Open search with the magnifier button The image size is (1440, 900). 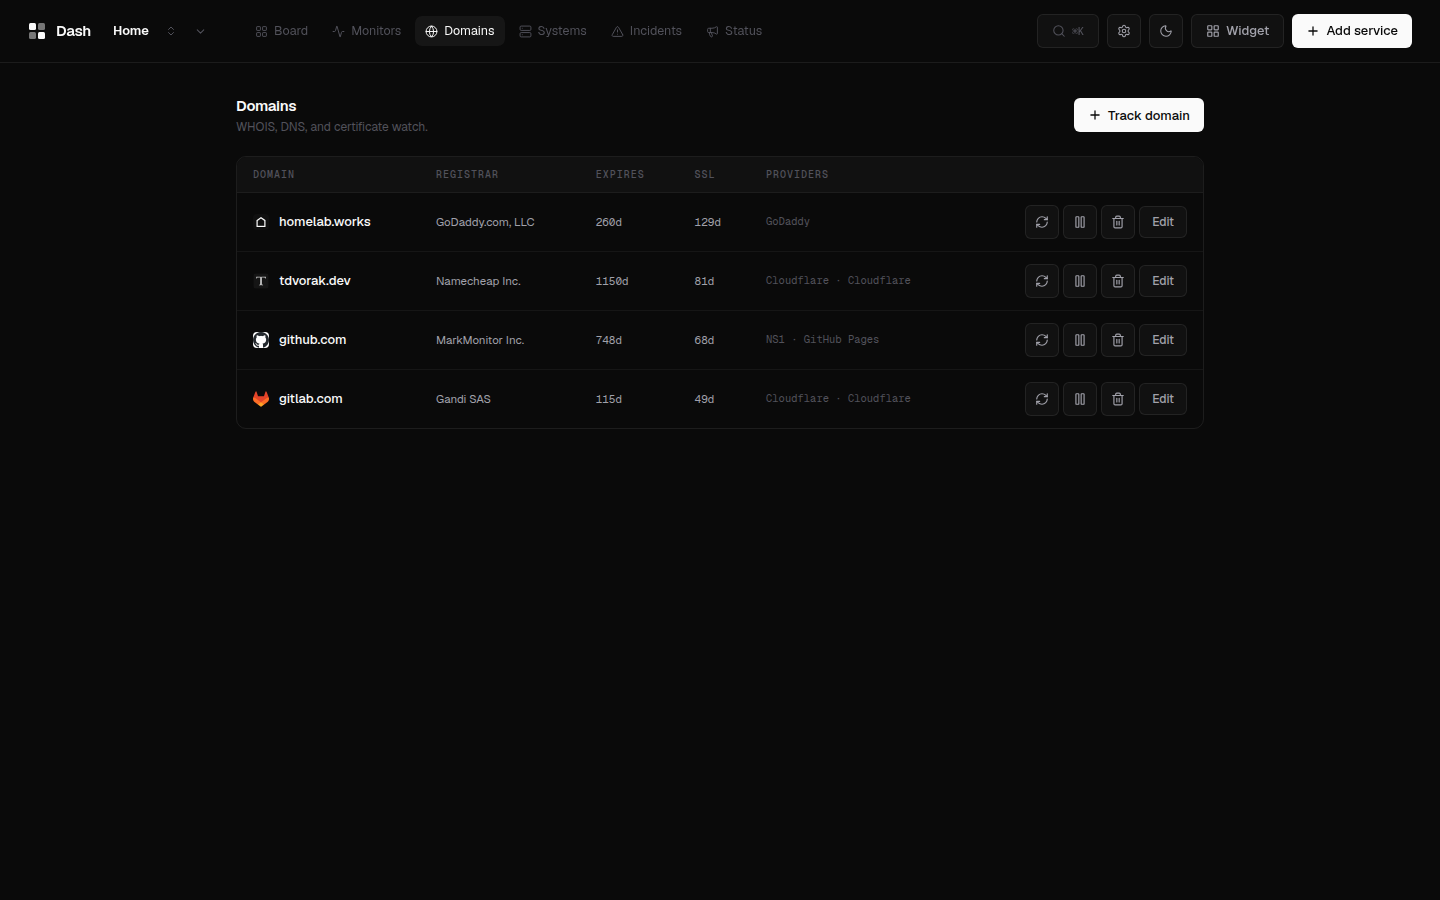(1068, 31)
